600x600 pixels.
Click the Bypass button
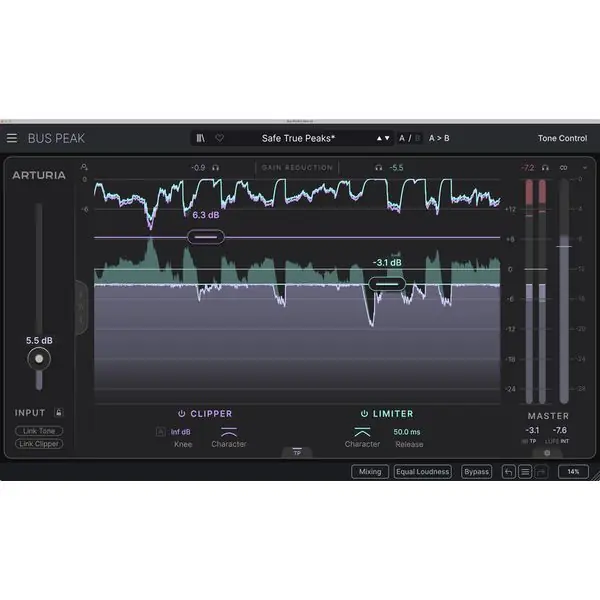[476, 472]
